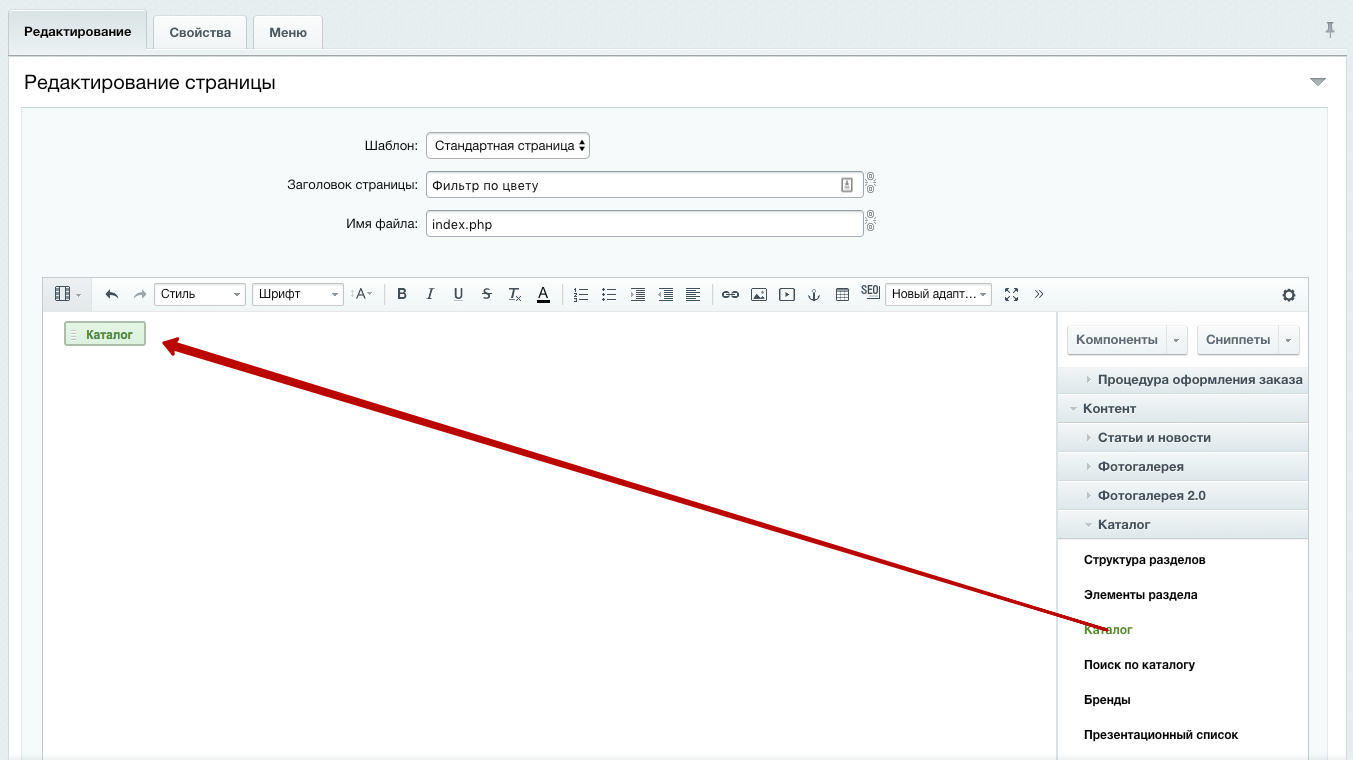Click the Заголовок страницы input field
The image size is (1353, 760).
tap(644, 185)
